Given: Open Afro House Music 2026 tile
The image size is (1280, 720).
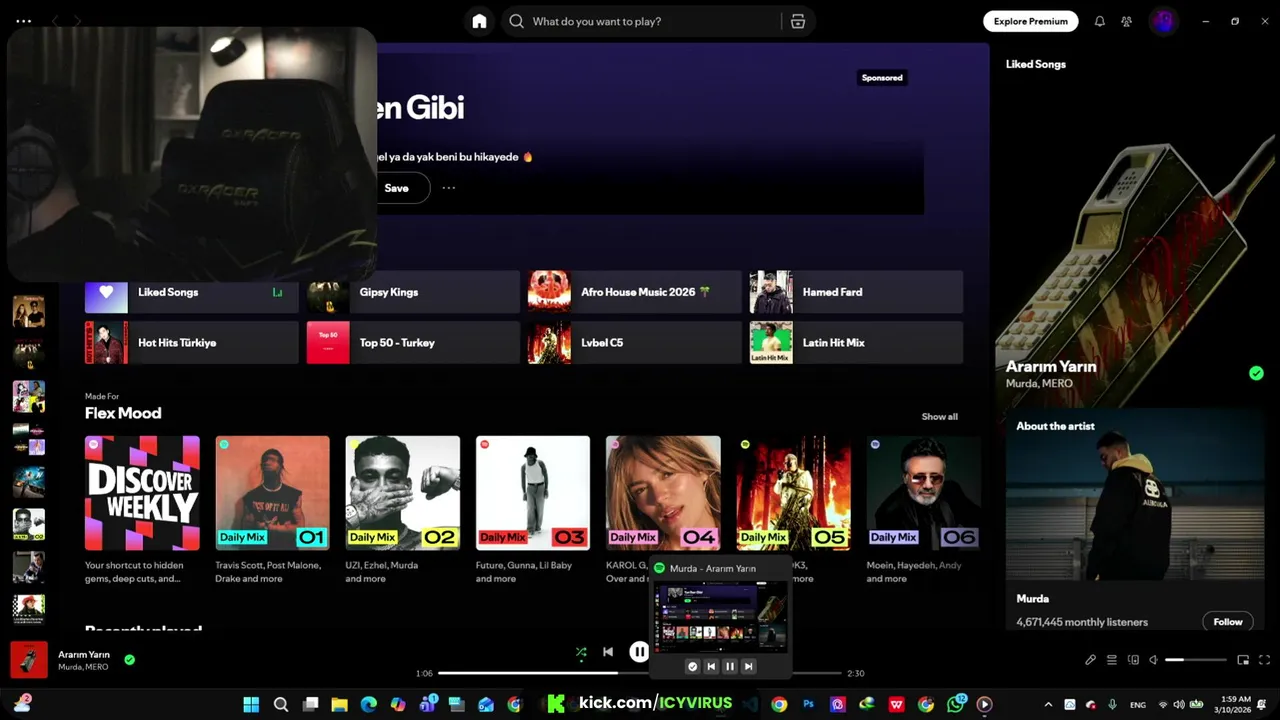Looking at the screenshot, I should (x=635, y=292).
